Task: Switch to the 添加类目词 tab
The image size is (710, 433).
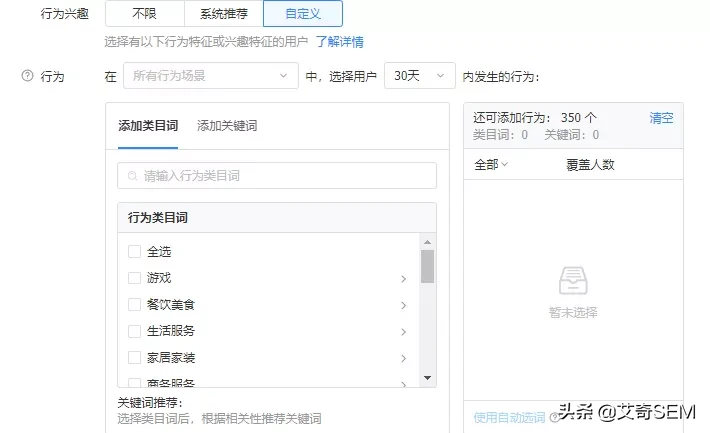Action: 148,125
